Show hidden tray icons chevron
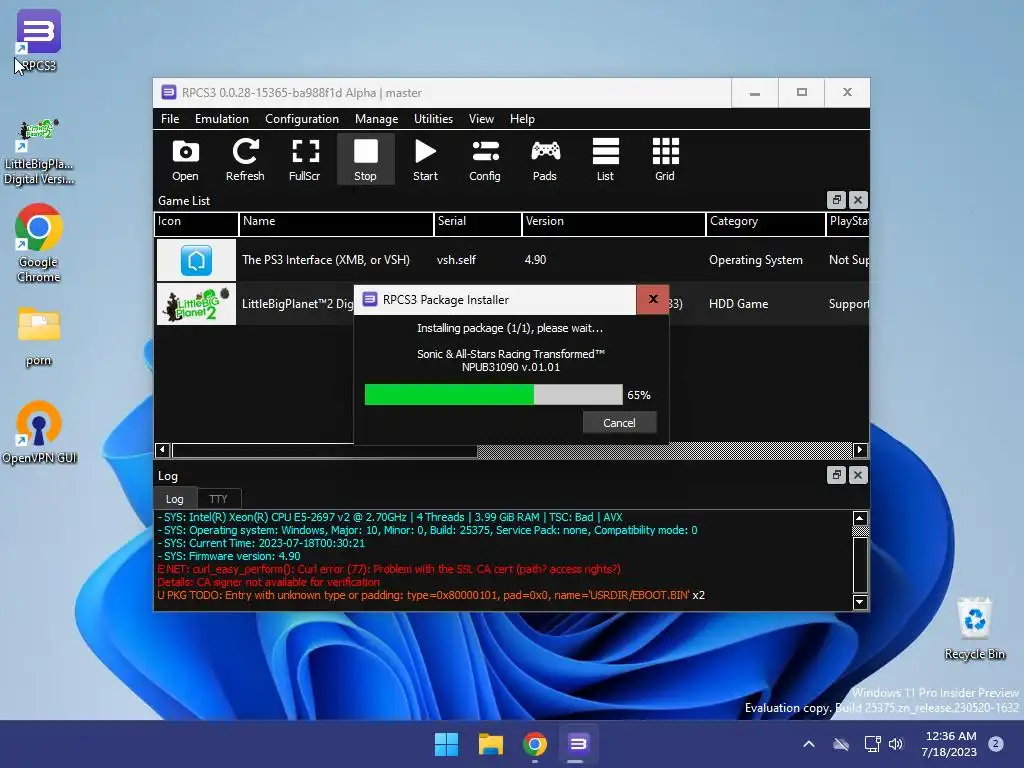 tap(808, 744)
